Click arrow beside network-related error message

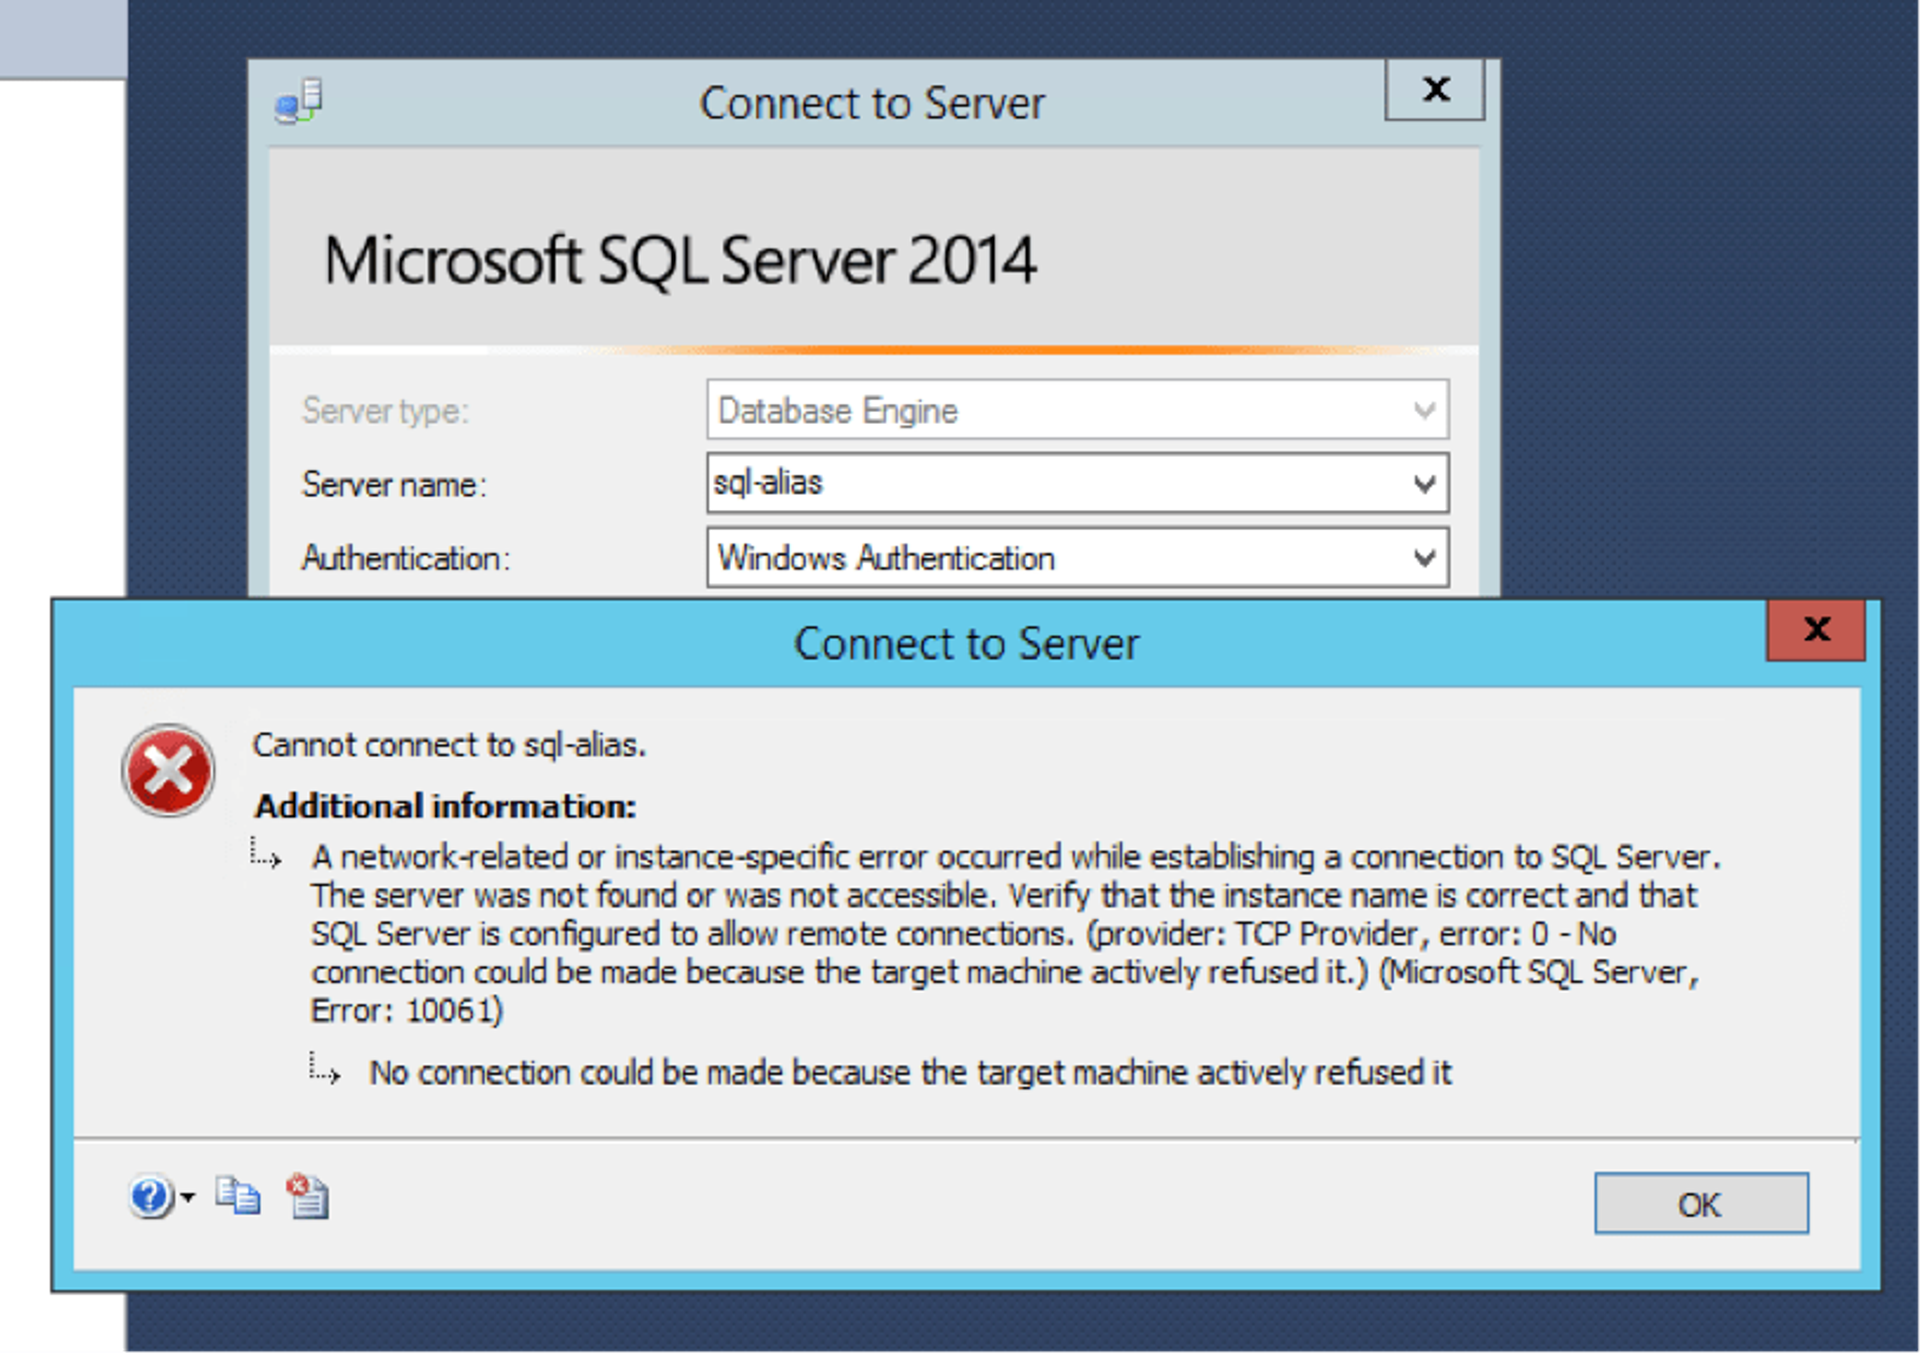click(266, 856)
